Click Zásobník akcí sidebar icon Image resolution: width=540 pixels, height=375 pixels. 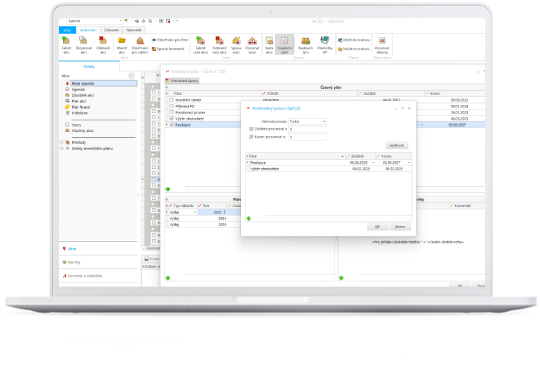67,95
